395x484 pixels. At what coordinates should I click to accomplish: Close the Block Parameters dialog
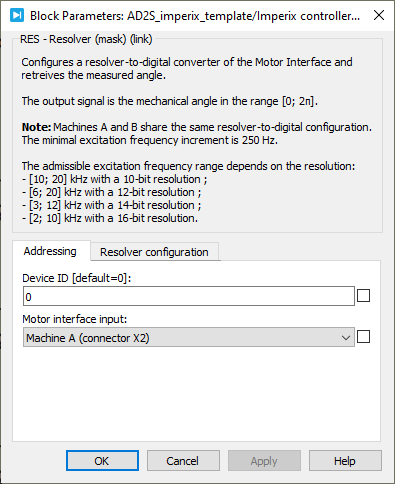pyautogui.click(x=379, y=15)
